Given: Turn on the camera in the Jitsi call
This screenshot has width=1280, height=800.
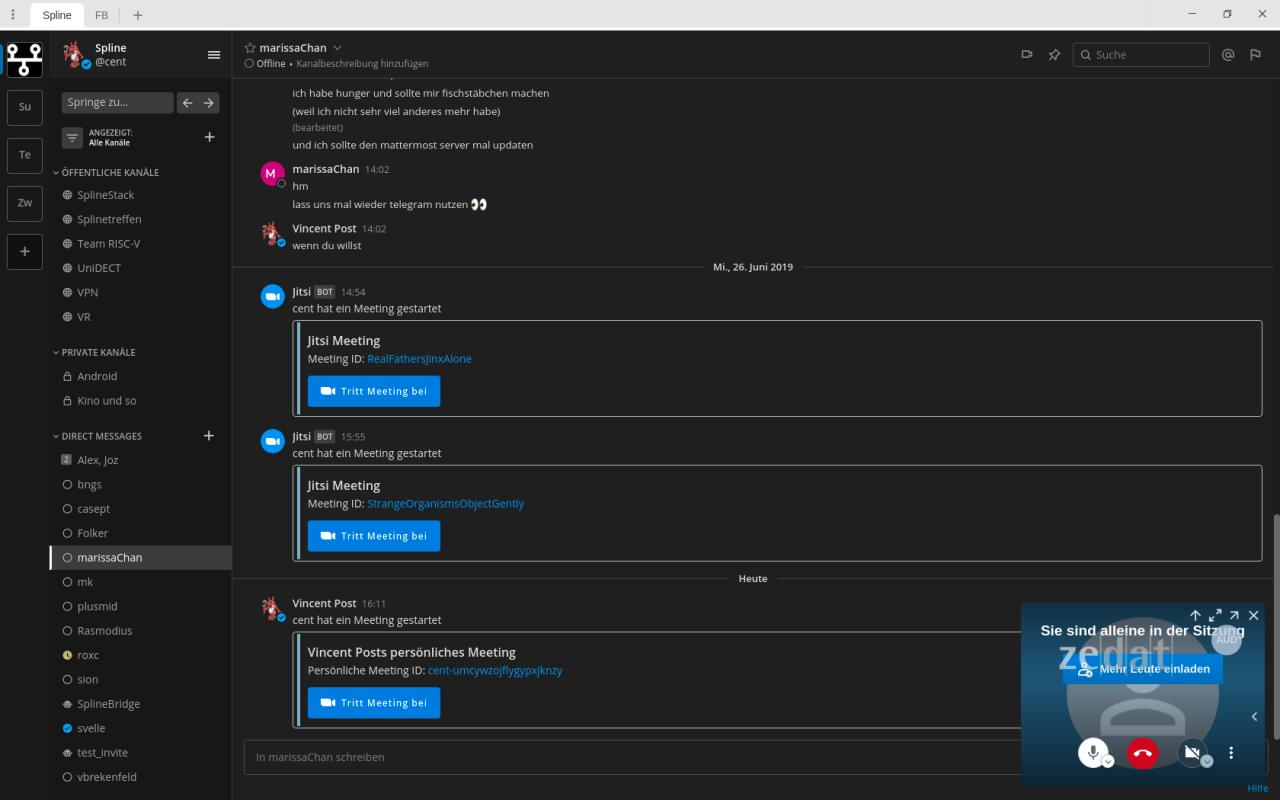Looking at the screenshot, I should [x=1190, y=752].
